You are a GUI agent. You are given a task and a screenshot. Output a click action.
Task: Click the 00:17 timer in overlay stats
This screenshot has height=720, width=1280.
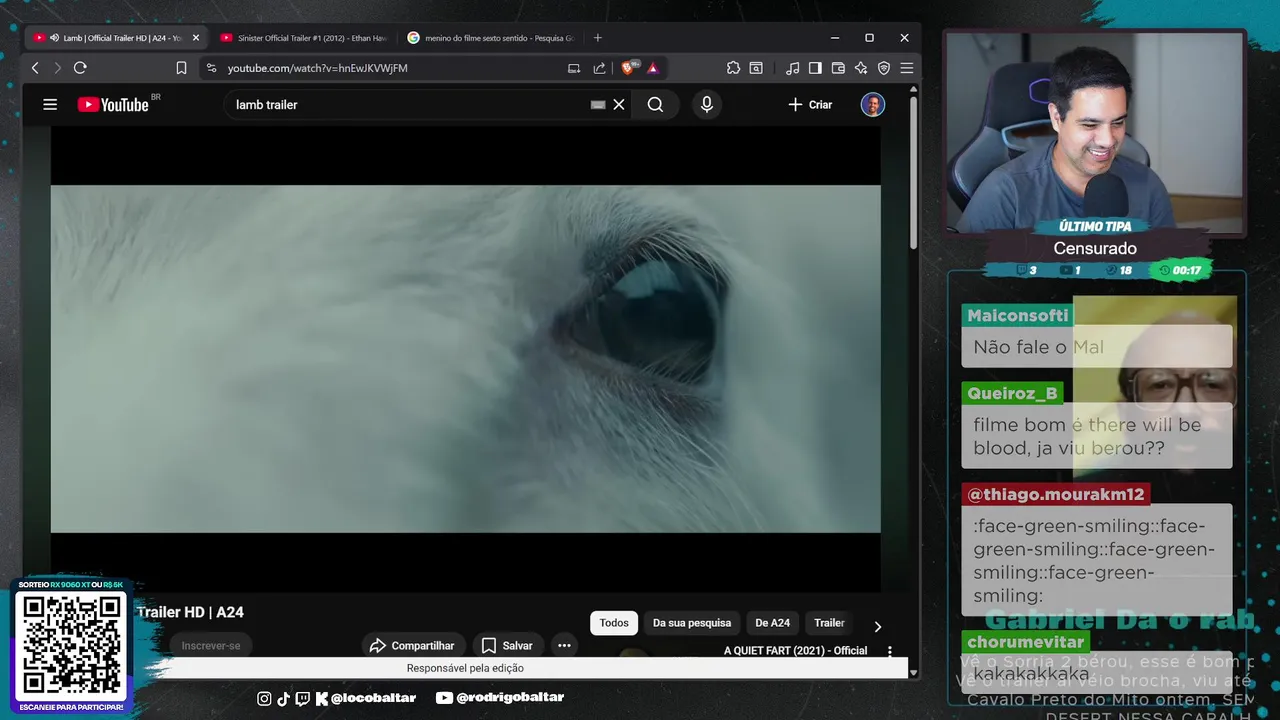point(1181,270)
